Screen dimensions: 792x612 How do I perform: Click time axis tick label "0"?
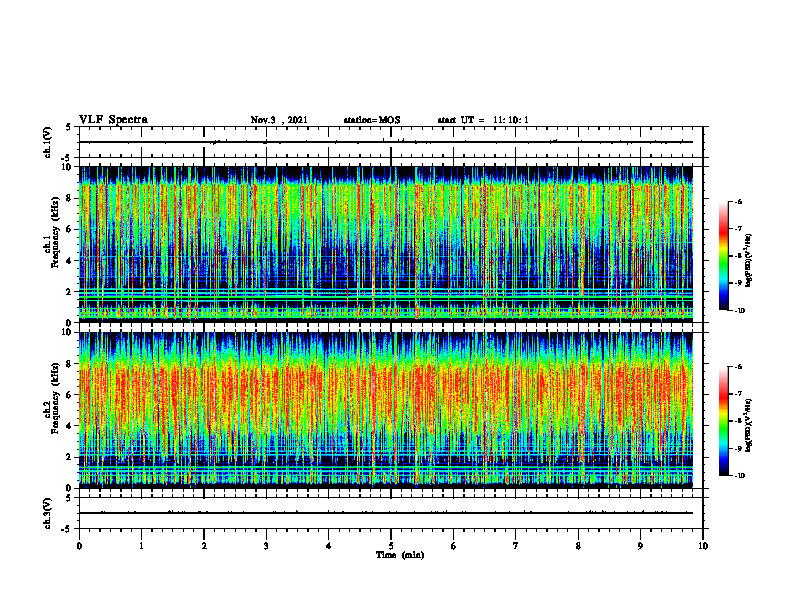click(79, 546)
